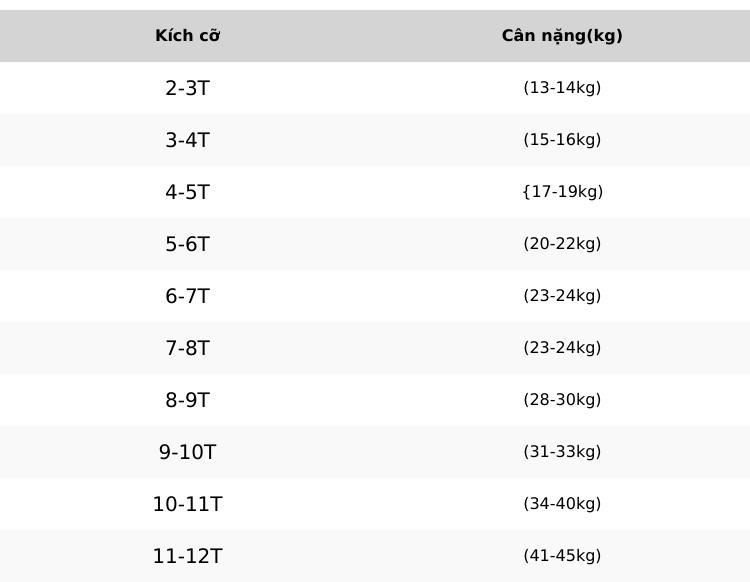Select the 2-3T size cell
Image resolution: width=750 pixels, height=582 pixels.
(188, 88)
